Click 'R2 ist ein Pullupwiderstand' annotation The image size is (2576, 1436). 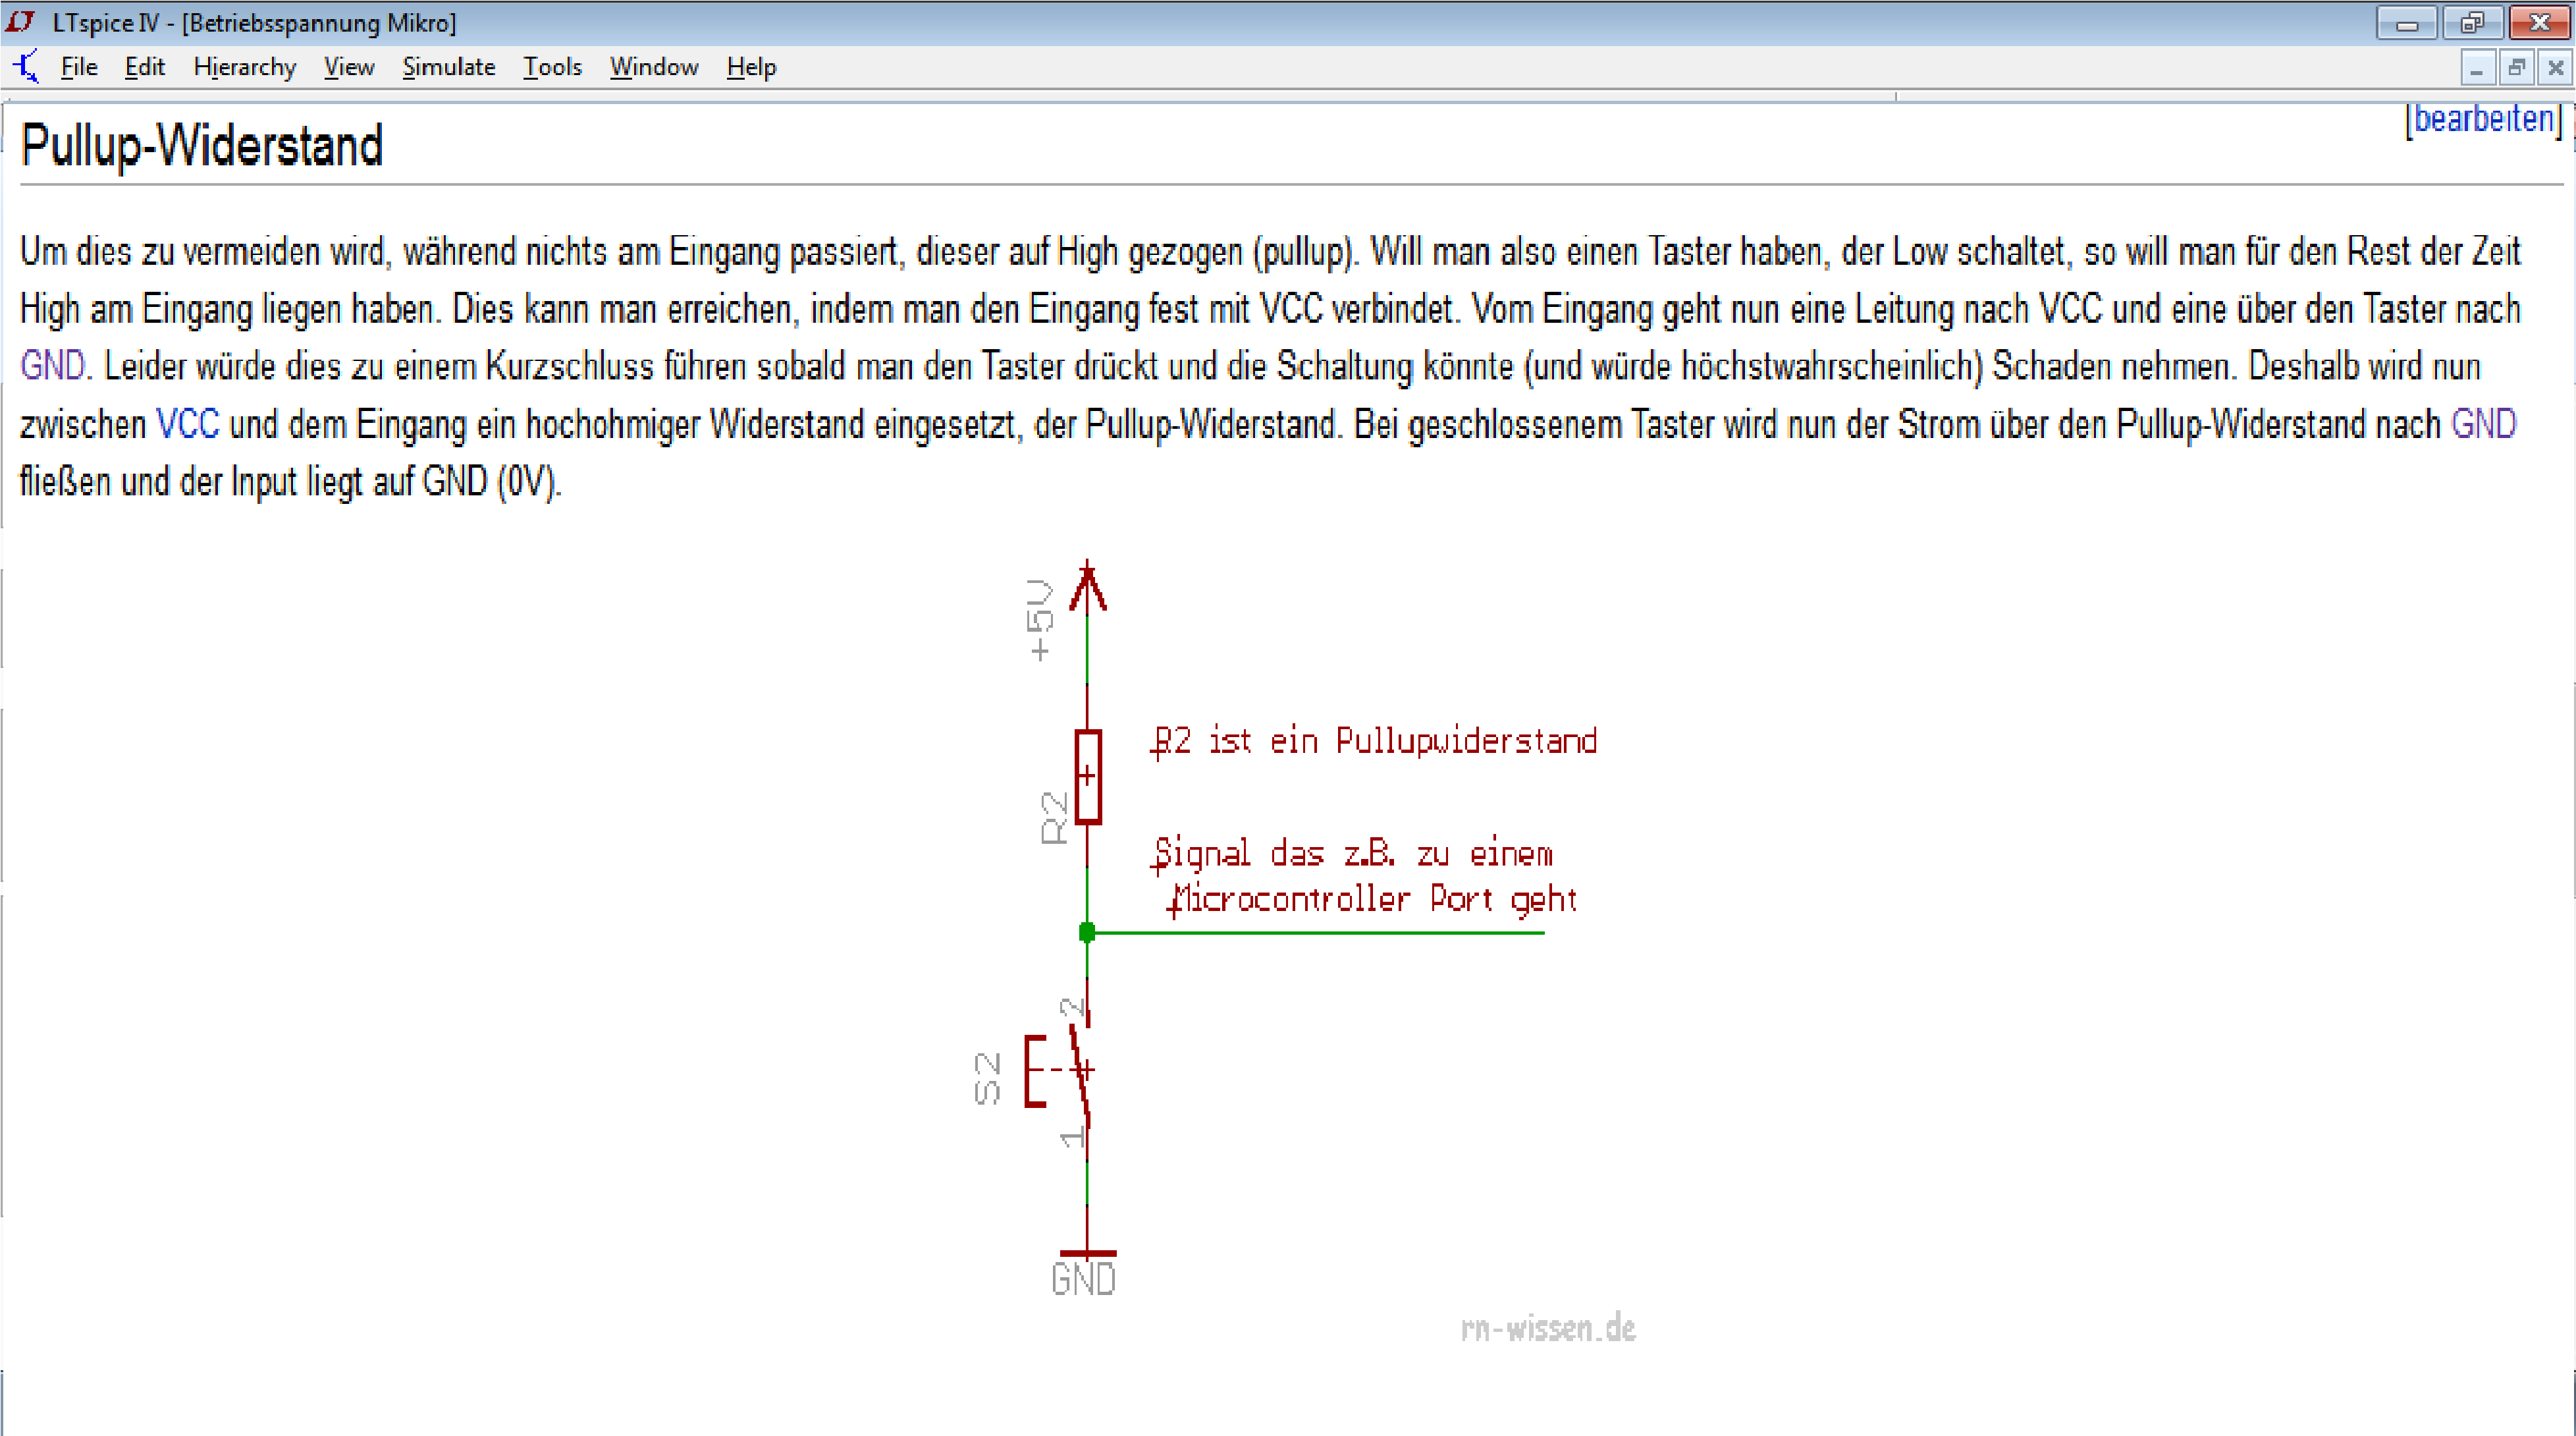1374,742
